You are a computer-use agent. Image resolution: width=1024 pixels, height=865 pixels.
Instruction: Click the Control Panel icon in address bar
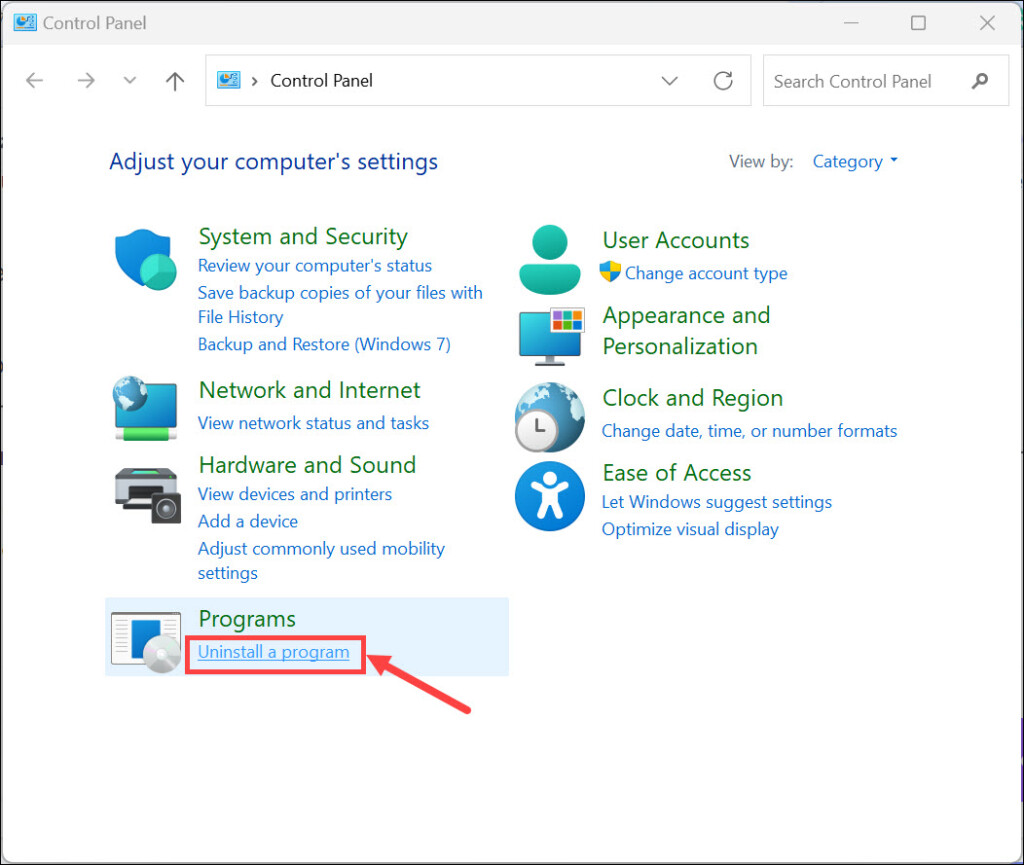(x=229, y=80)
